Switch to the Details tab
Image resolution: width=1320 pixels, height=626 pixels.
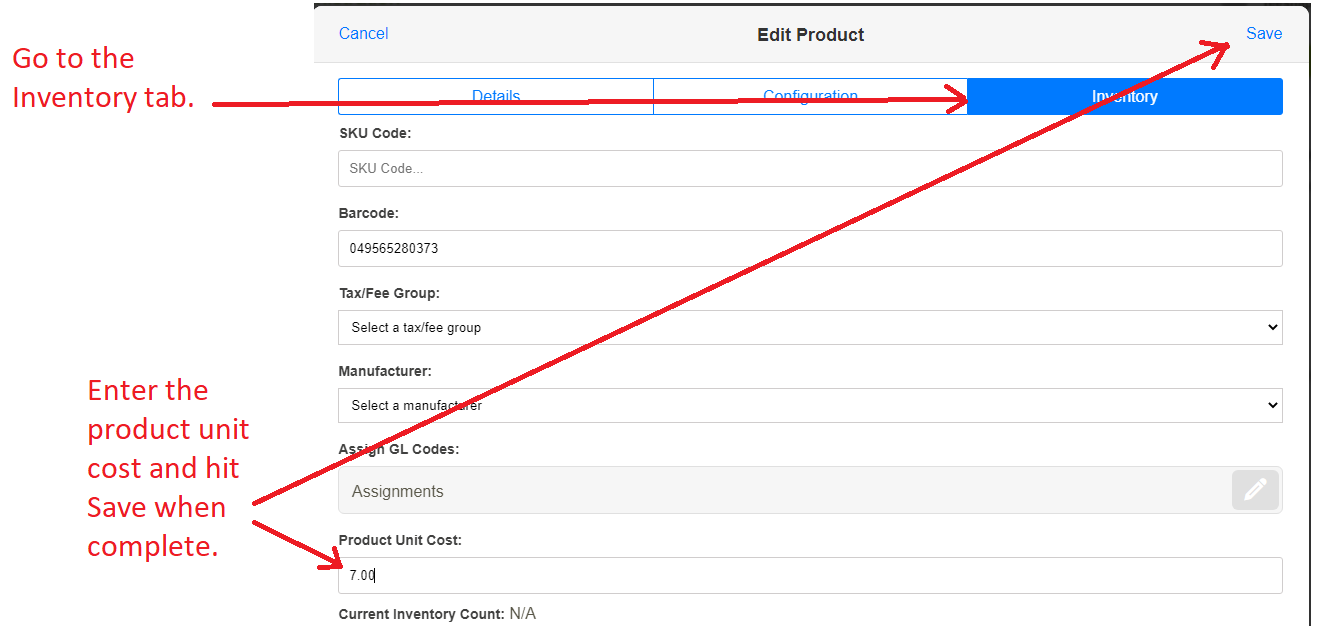click(x=496, y=97)
